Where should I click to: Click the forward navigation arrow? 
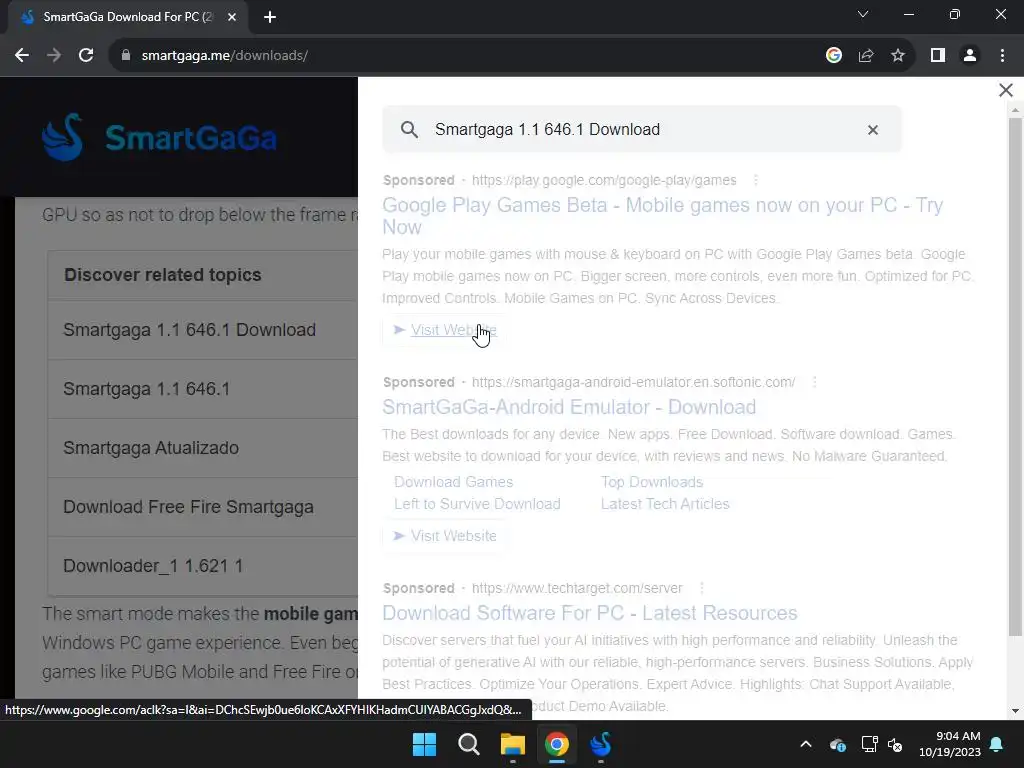54,56
